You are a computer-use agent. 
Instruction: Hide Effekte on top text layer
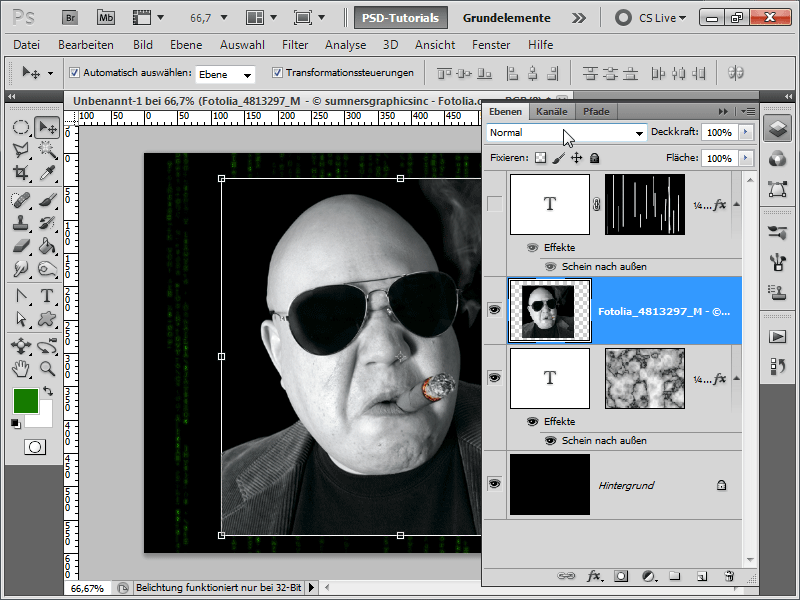tap(532, 247)
